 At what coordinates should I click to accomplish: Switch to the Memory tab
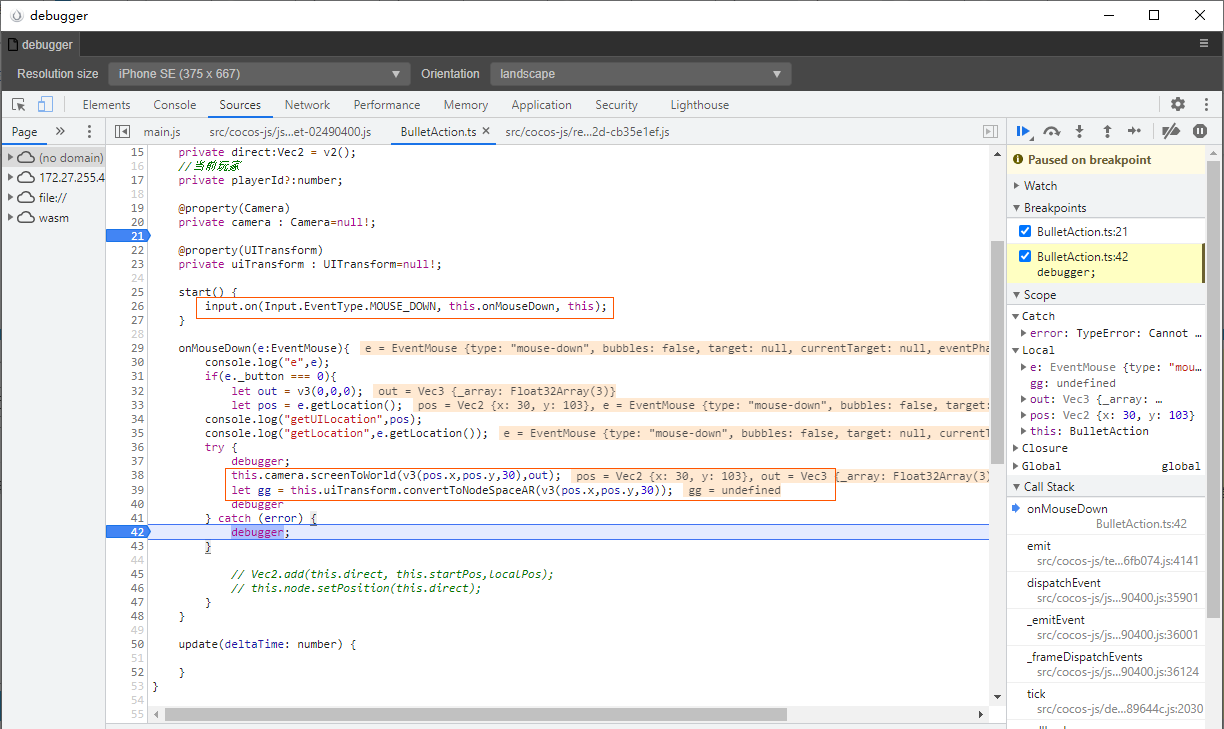coord(466,105)
